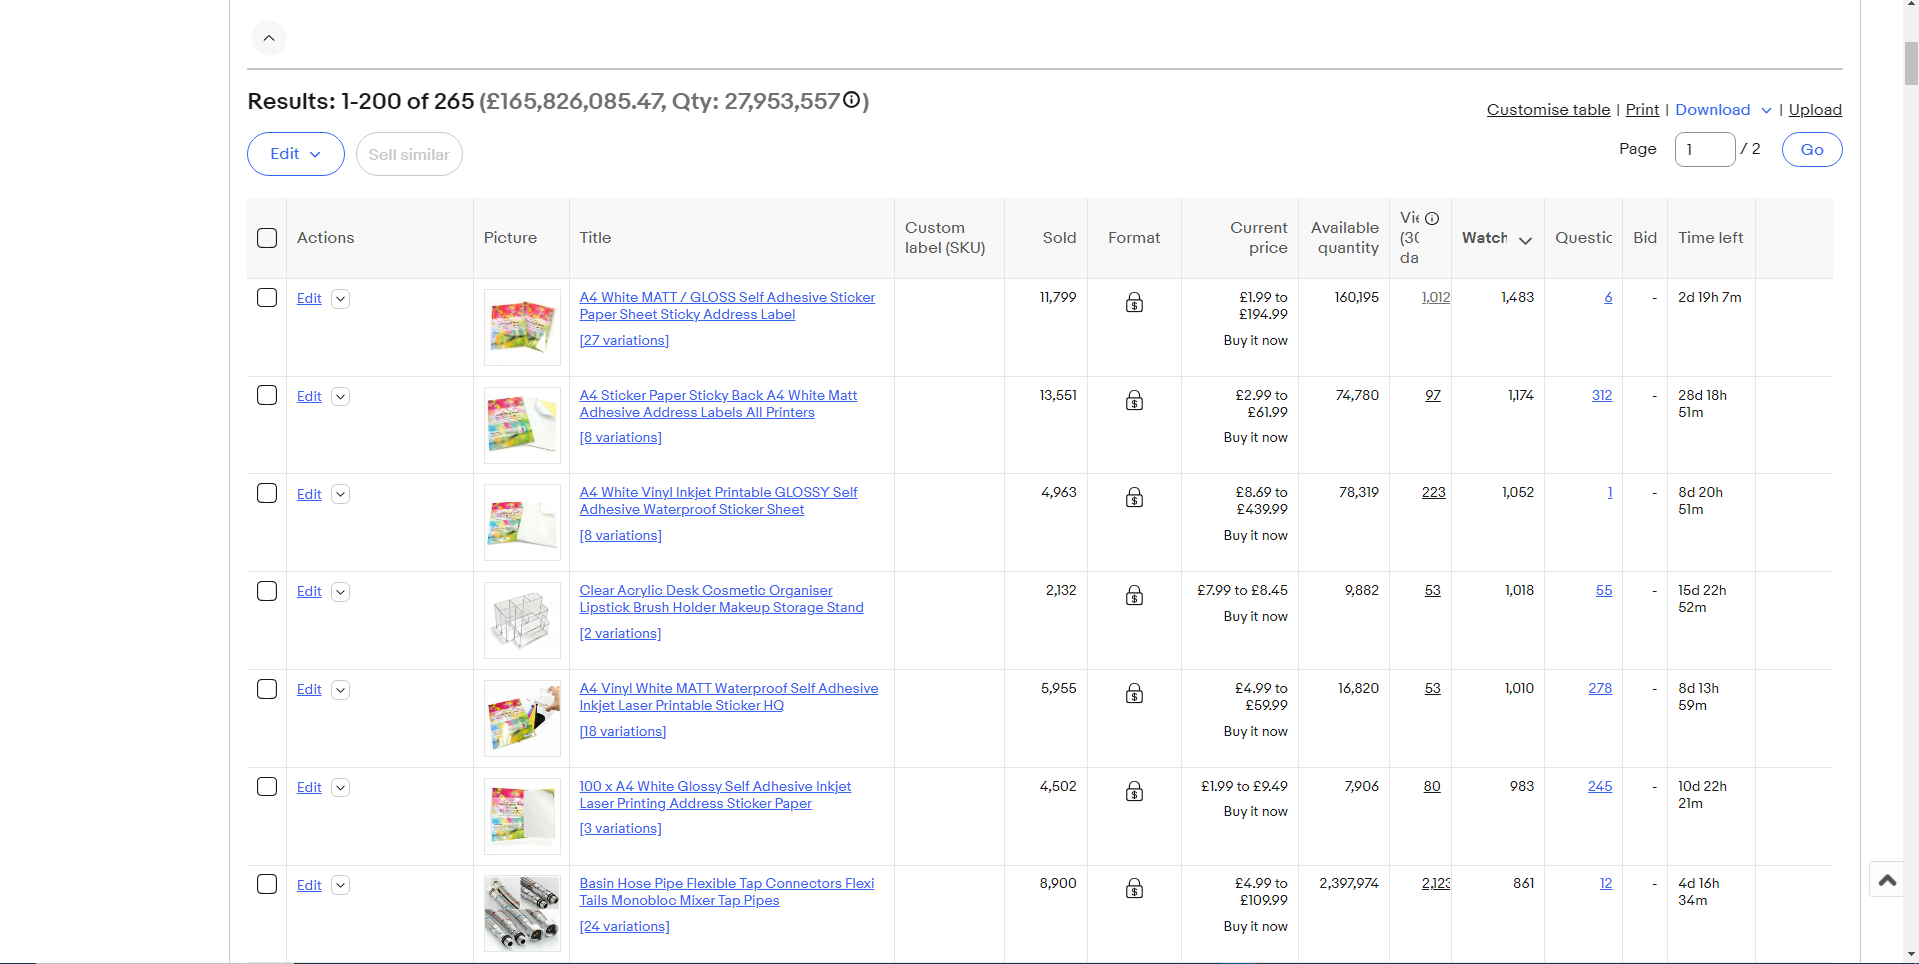This screenshot has height=964, width=1919.
Task: Click the Sold column header
Action: (1059, 238)
